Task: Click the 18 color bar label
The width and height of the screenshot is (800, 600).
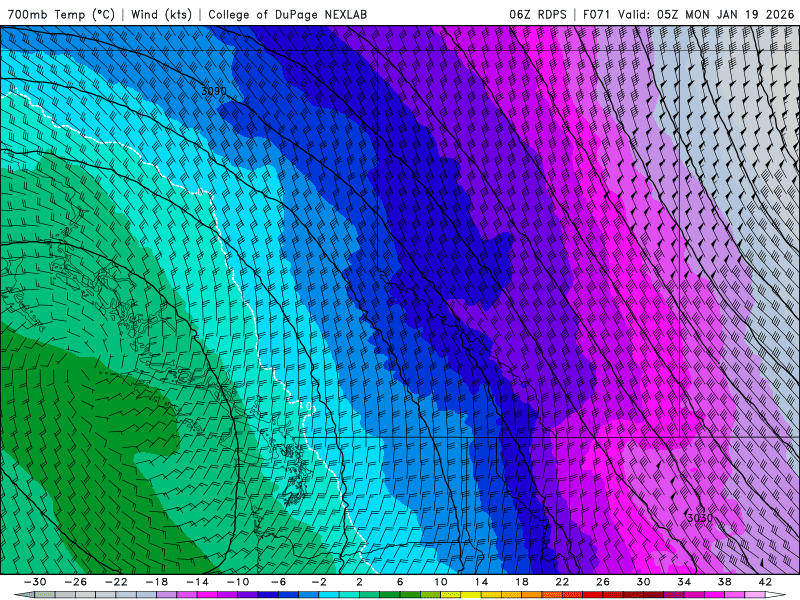Action: point(522,582)
